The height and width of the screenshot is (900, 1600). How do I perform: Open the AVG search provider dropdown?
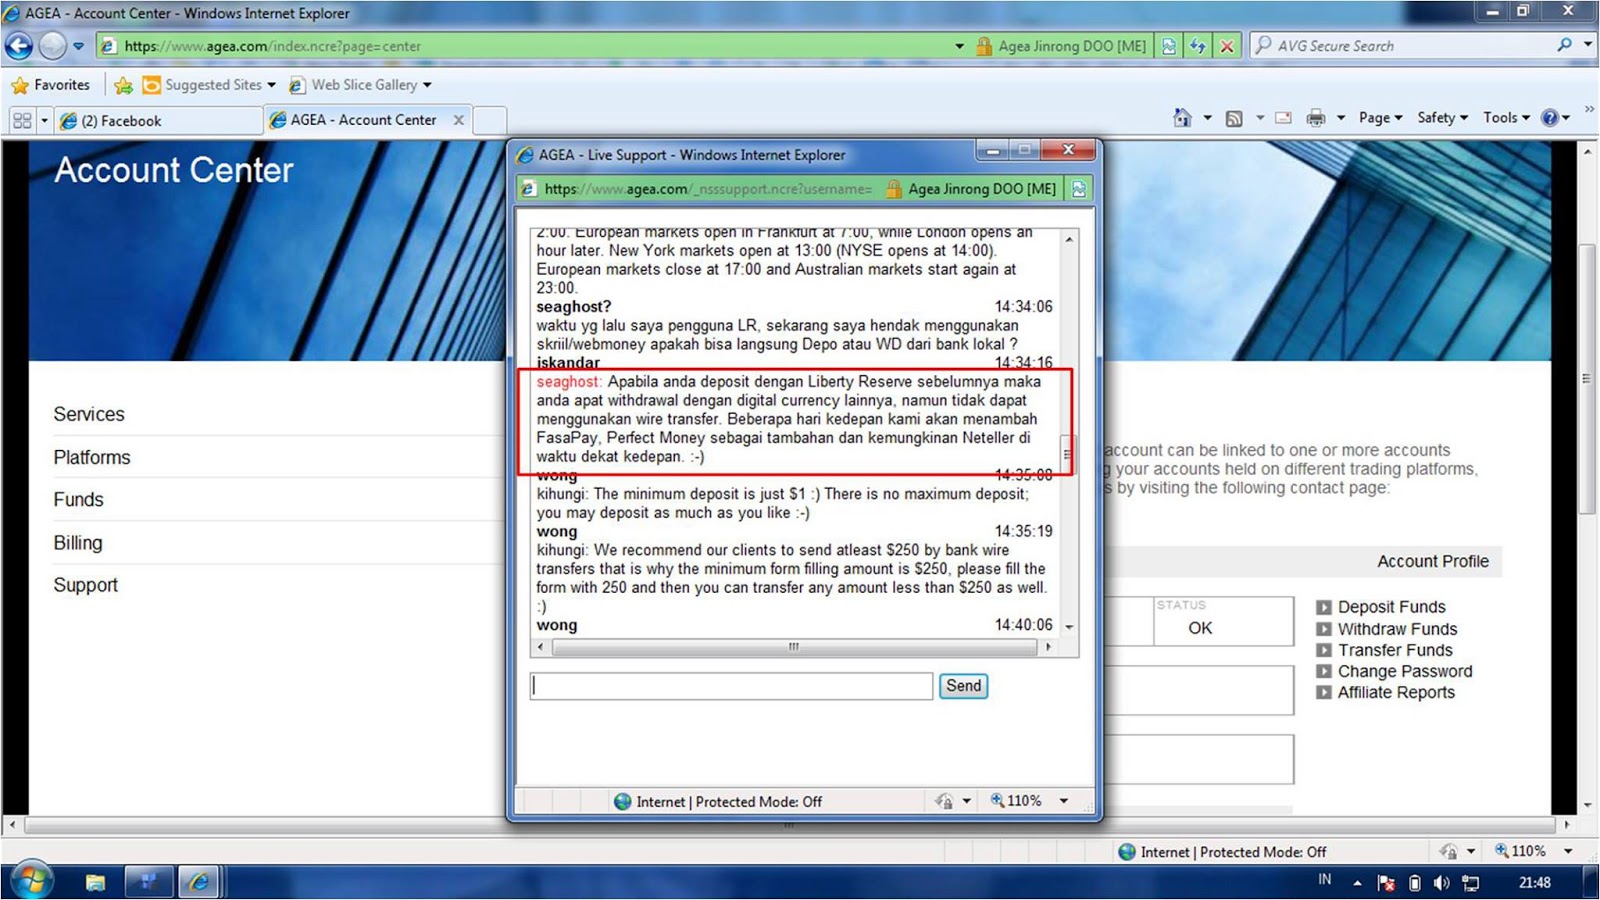pyautogui.click(x=1587, y=45)
